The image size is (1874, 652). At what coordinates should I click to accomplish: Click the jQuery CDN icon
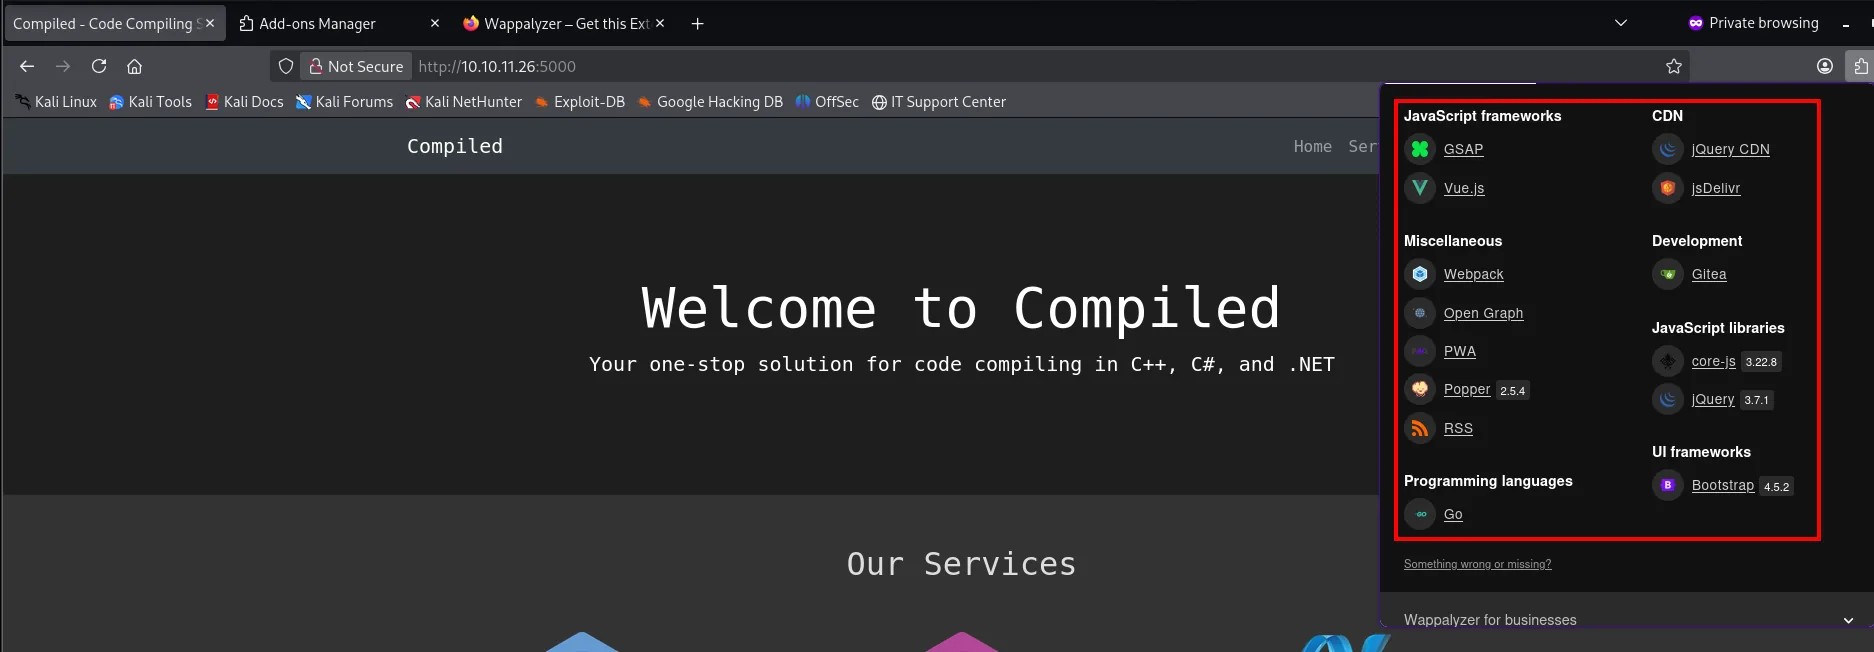pyautogui.click(x=1668, y=149)
